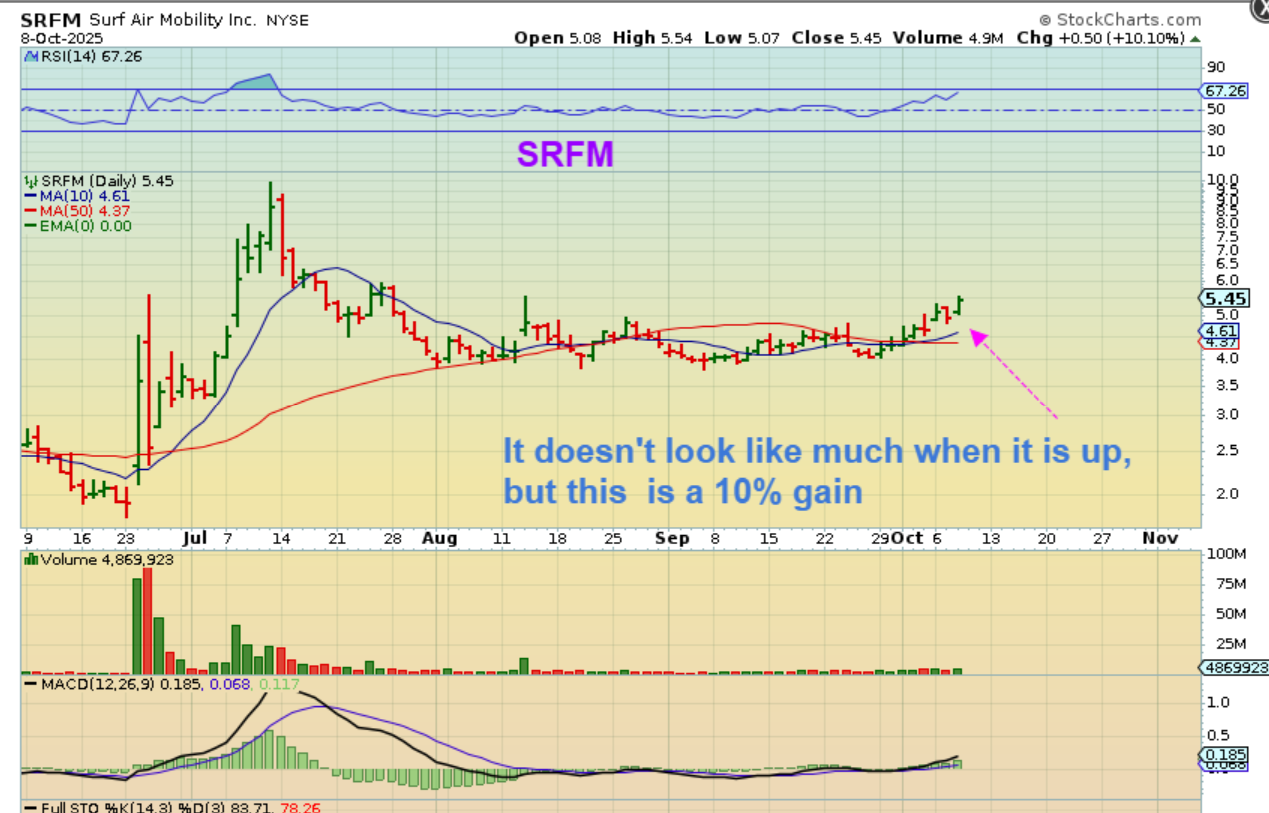
Task: Click the Nov label on the date axis
Action: tap(1160, 538)
